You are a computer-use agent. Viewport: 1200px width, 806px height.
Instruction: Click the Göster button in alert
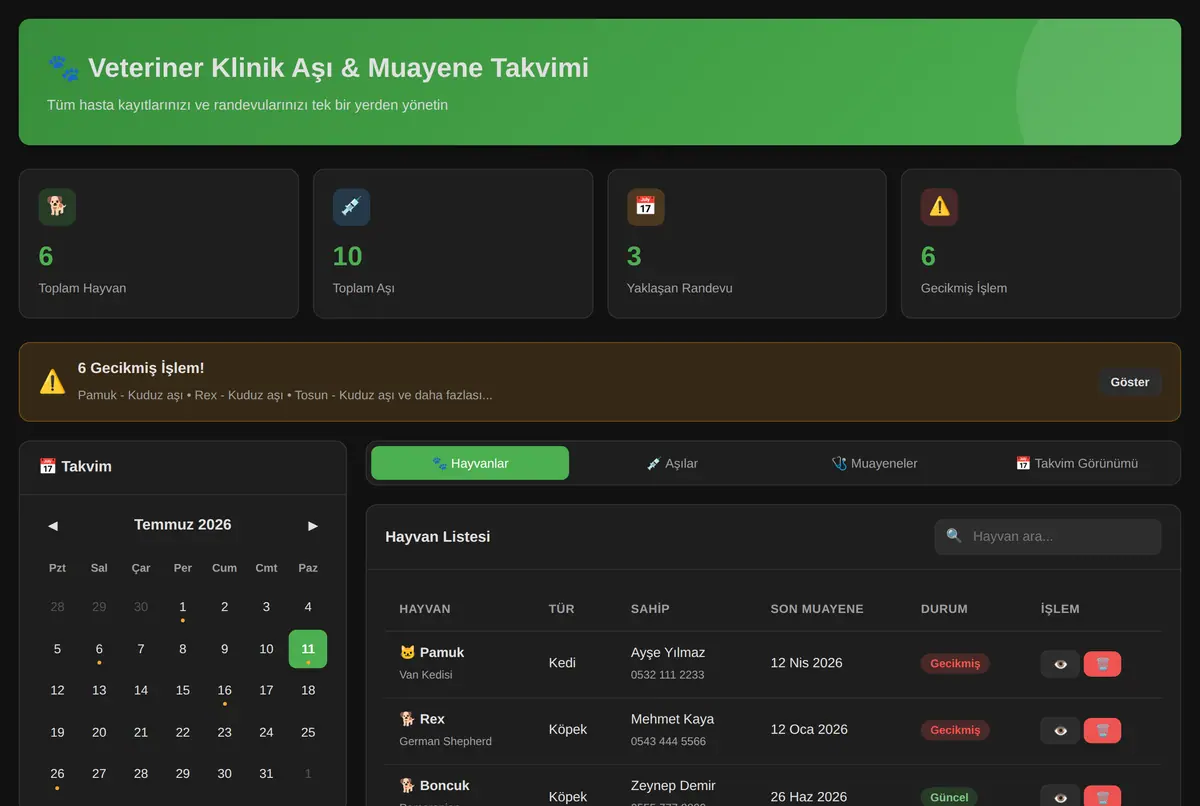(x=1130, y=382)
